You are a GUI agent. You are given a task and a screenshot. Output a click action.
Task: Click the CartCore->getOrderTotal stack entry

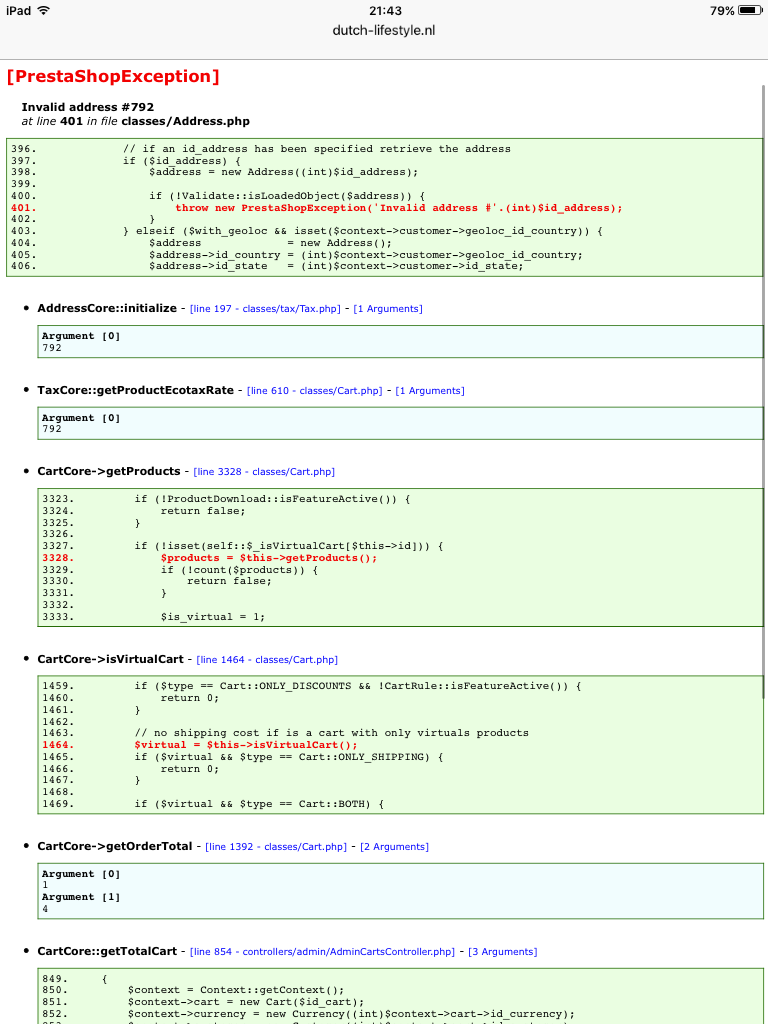click(115, 846)
